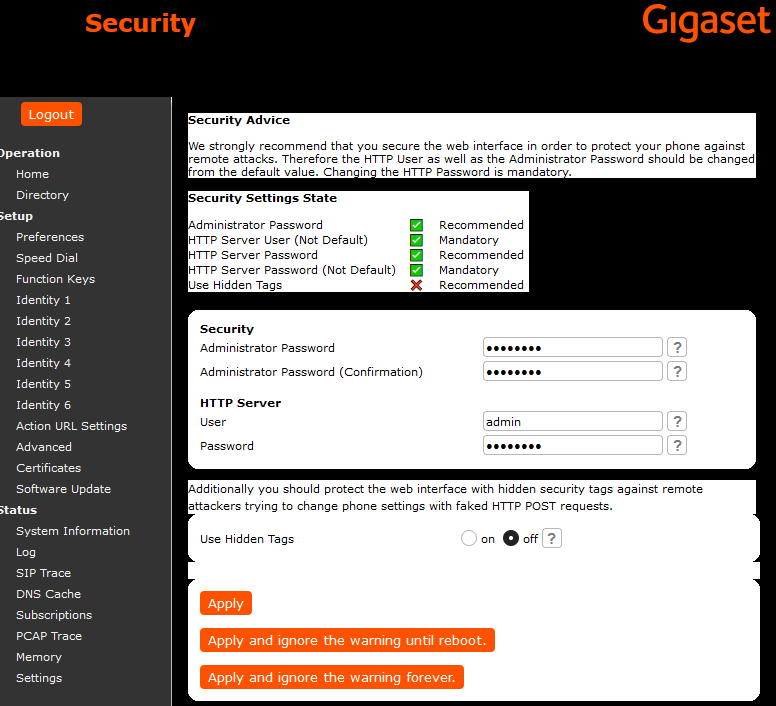Image resolution: width=776 pixels, height=706 pixels.
Task: Open the Settings status page
Action: pos(39,678)
